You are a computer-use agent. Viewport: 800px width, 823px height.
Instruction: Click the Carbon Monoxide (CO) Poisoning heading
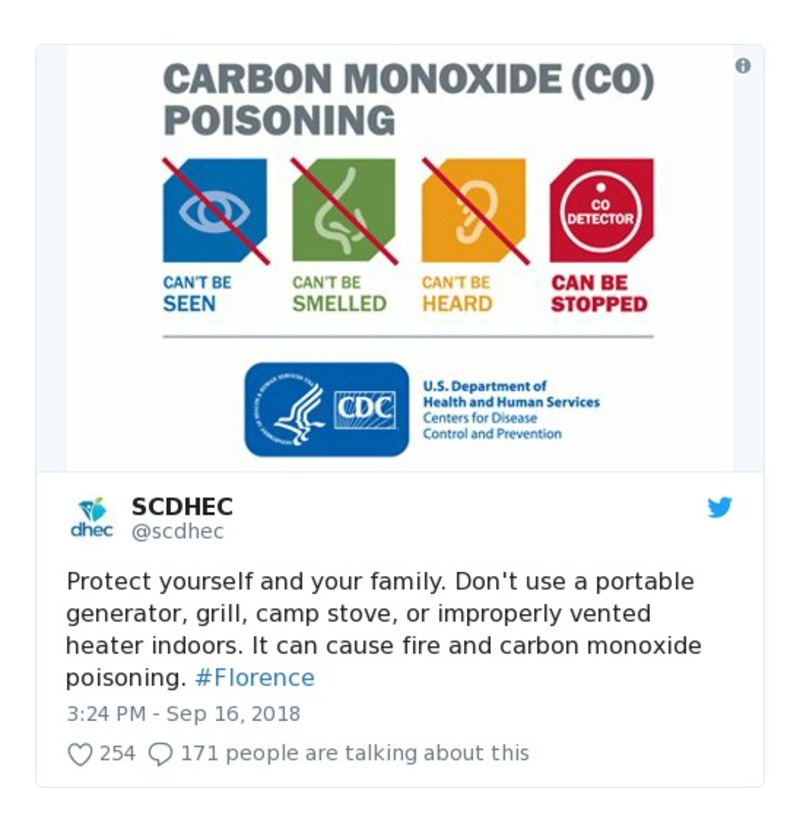point(408,100)
